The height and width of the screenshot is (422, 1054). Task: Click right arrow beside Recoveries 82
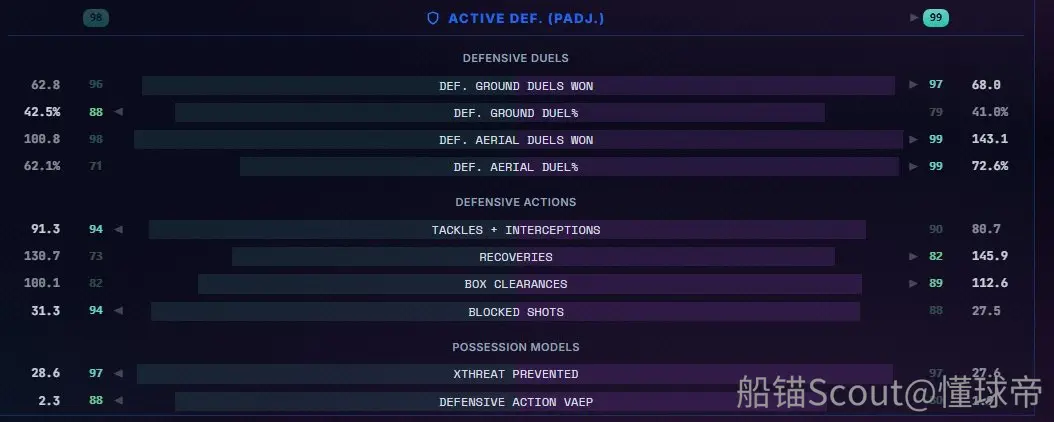click(913, 257)
